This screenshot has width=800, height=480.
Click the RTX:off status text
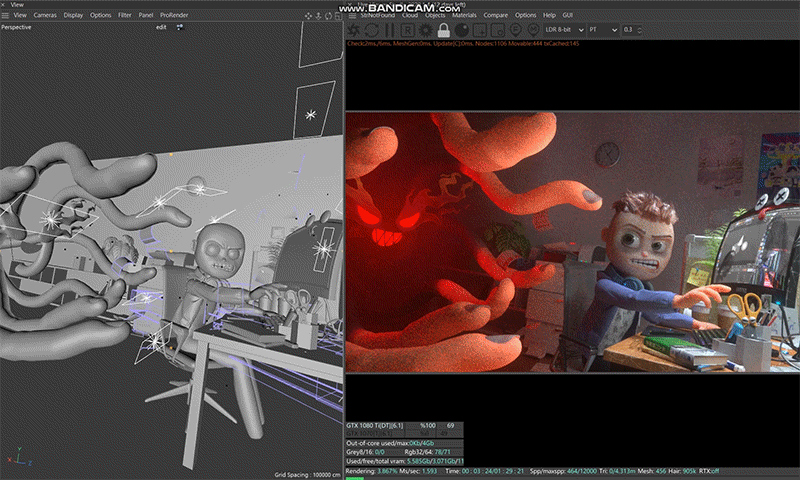[709, 471]
